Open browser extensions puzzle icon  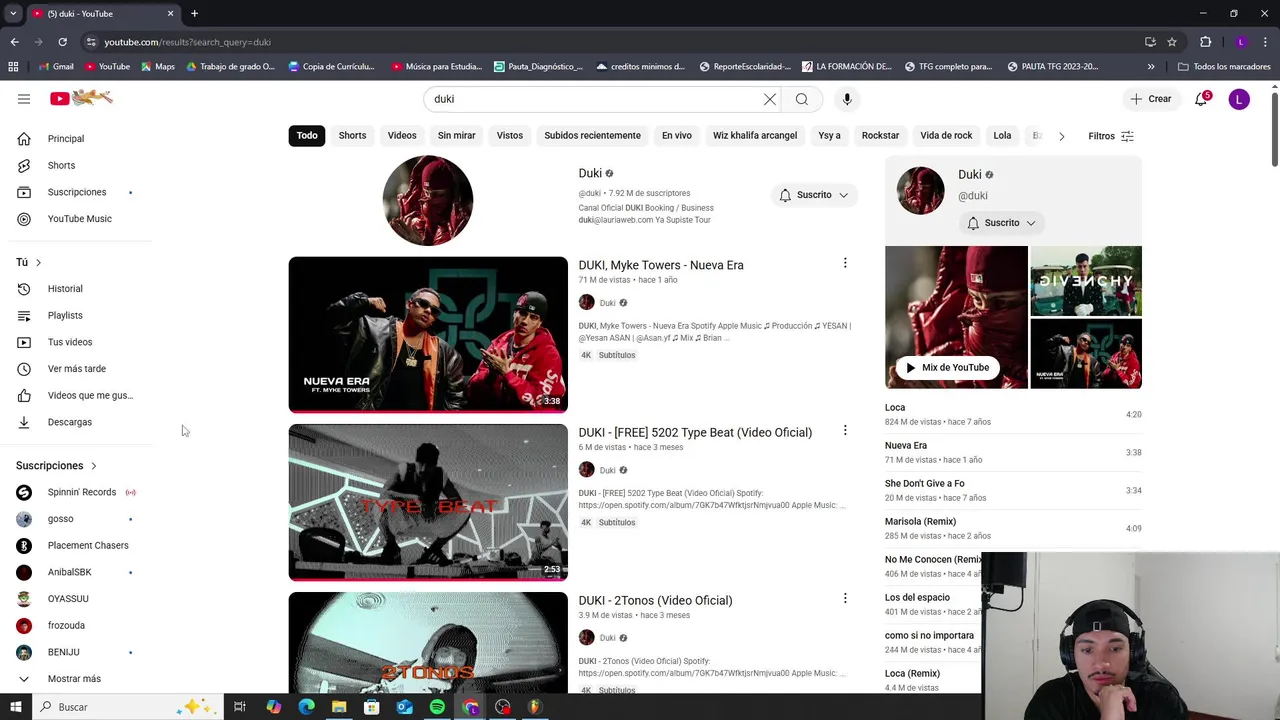pos(1205,42)
